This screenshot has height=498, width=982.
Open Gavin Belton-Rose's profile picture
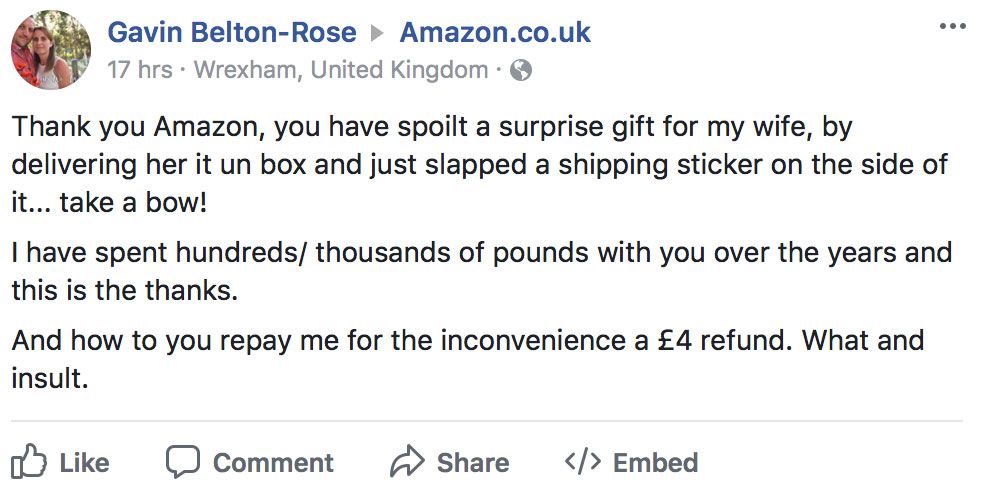(x=50, y=50)
